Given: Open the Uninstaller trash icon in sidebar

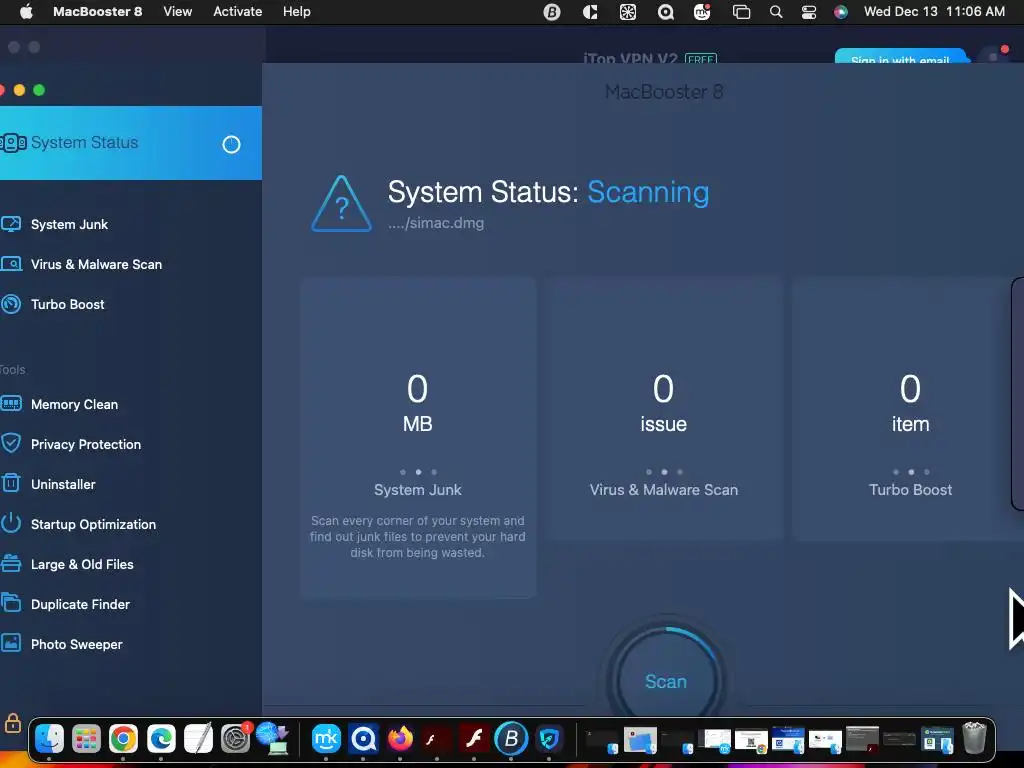Looking at the screenshot, I should (x=10, y=483).
